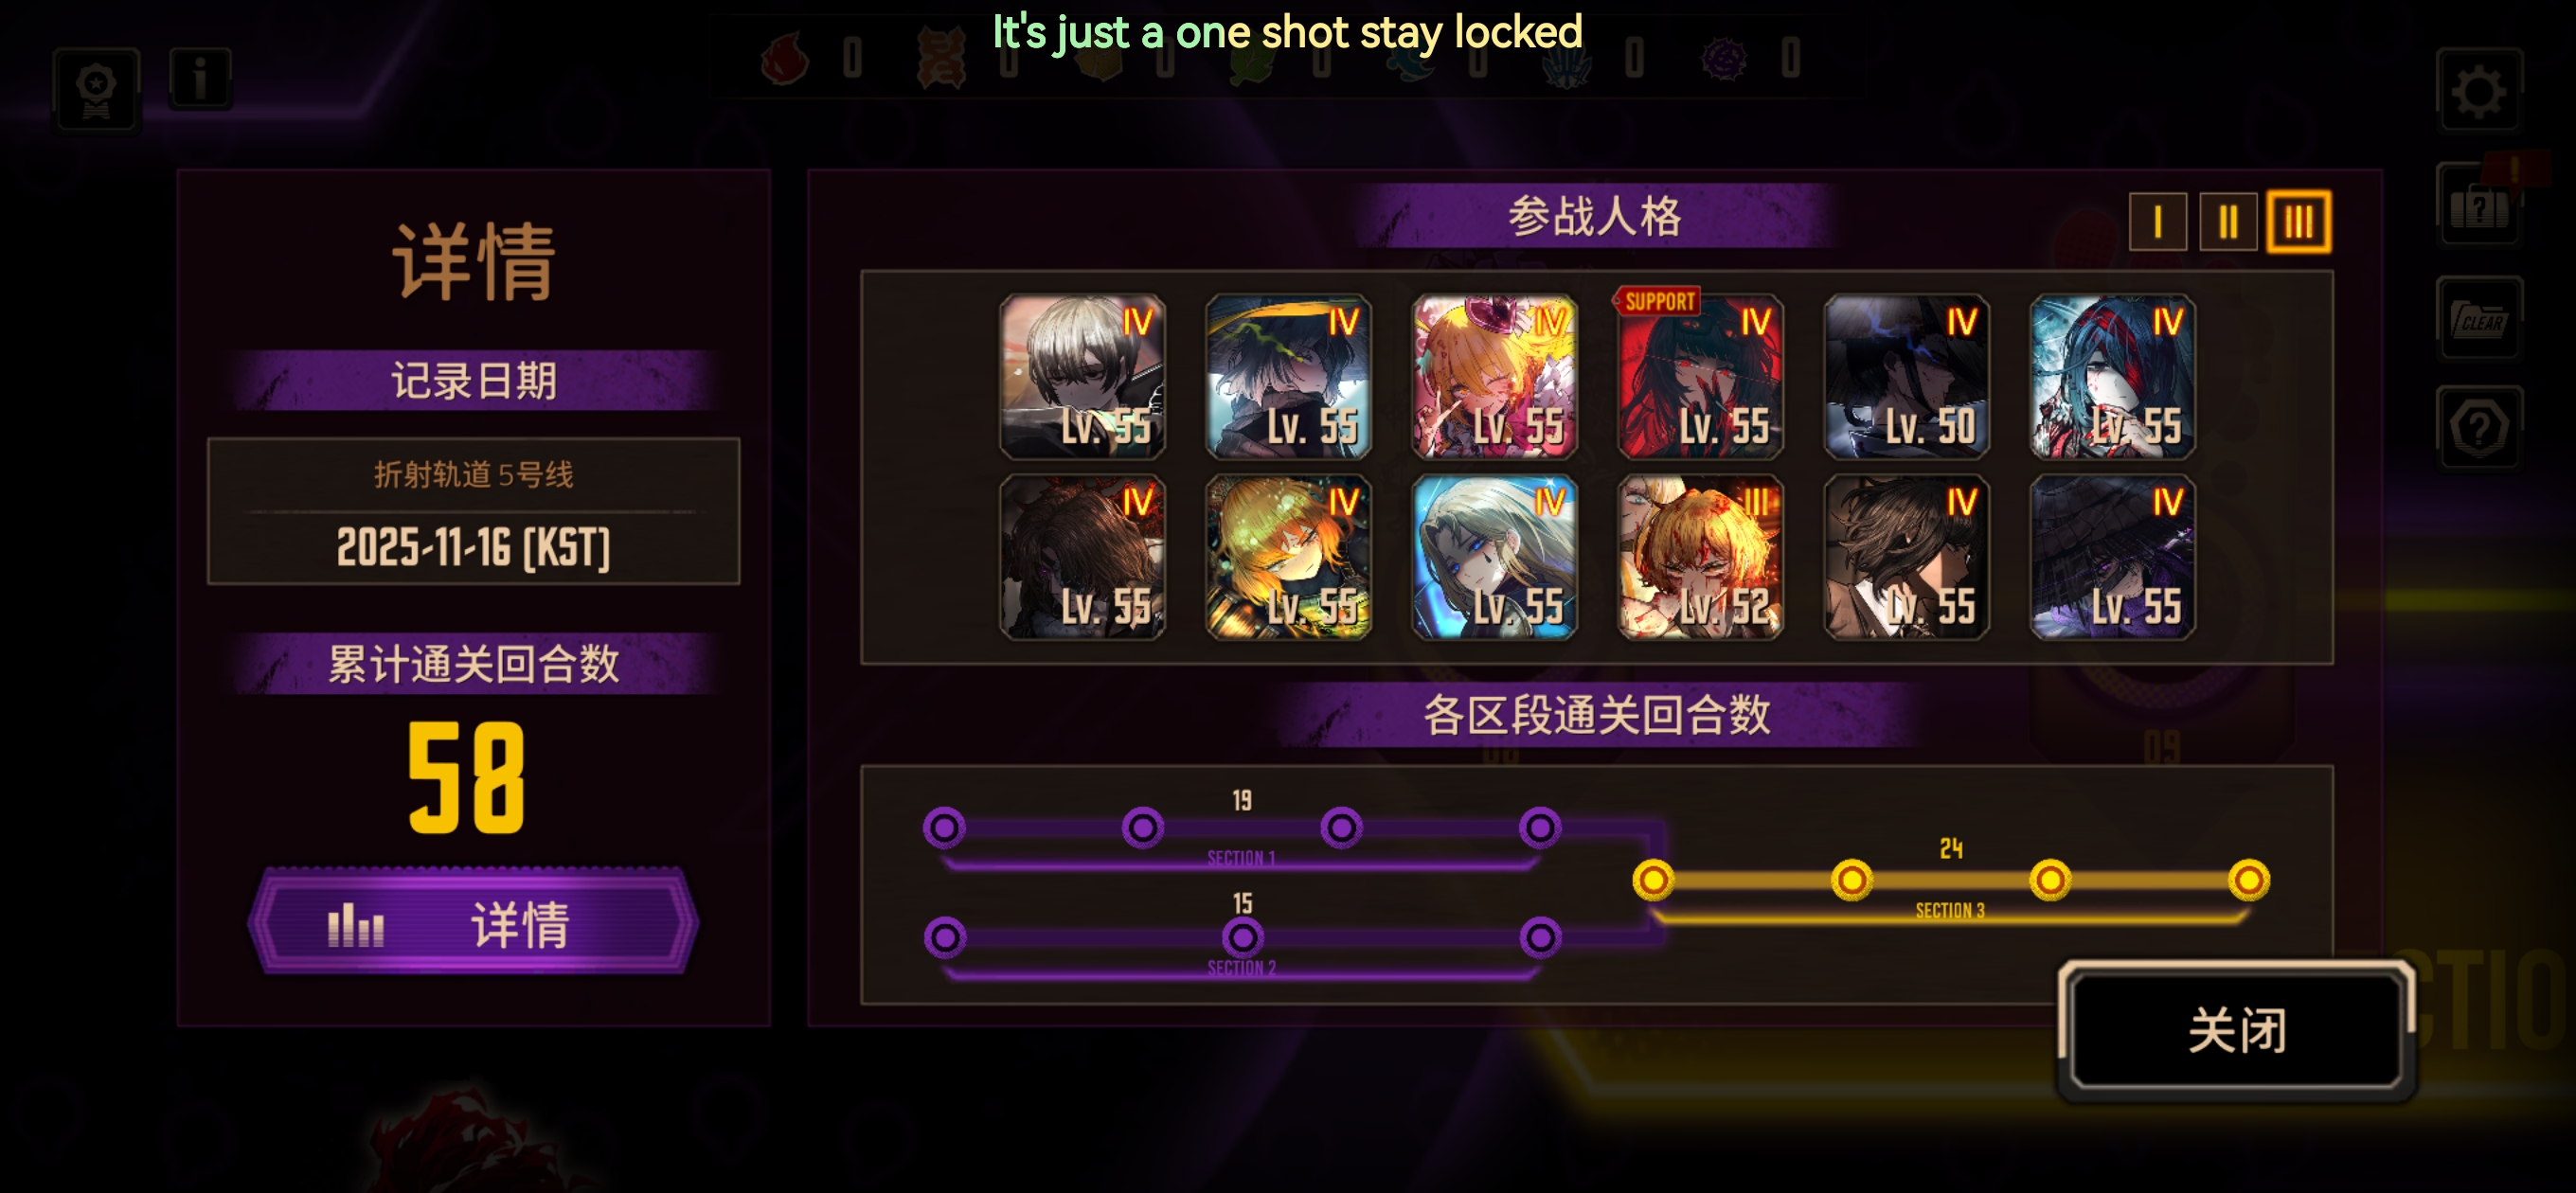Select the SUPPORT character portrait
Viewport: 2576px width, 1193px height.
click(1700, 376)
